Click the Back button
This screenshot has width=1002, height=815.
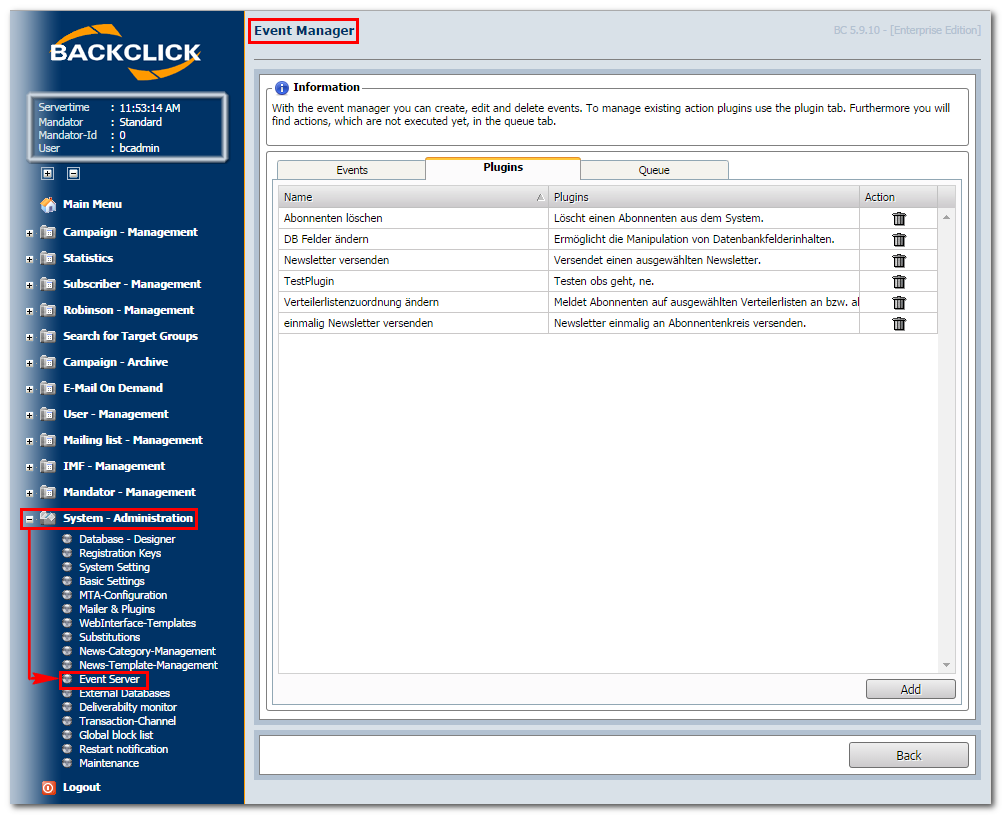click(x=908, y=756)
